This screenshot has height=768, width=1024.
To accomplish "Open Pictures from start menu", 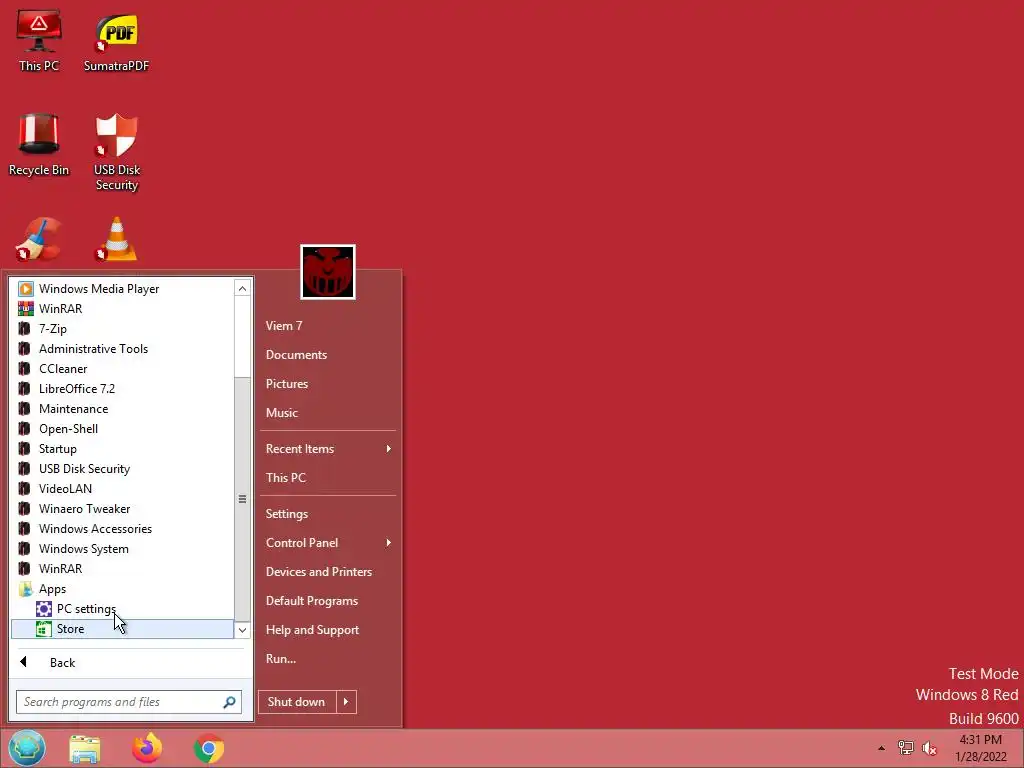I will click(x=328, y=383).
